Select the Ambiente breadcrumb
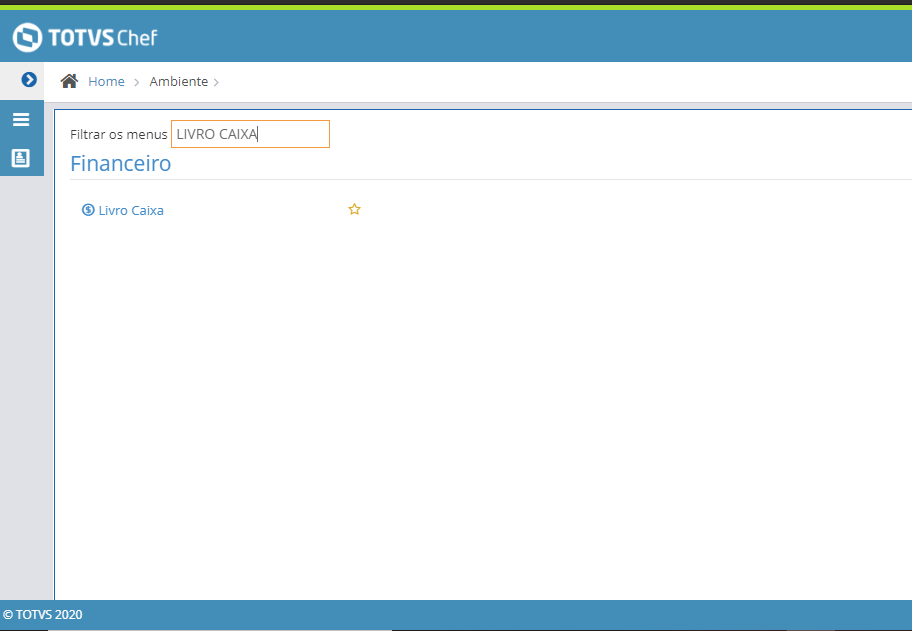The image size is (912, 631). click(179, 81)
